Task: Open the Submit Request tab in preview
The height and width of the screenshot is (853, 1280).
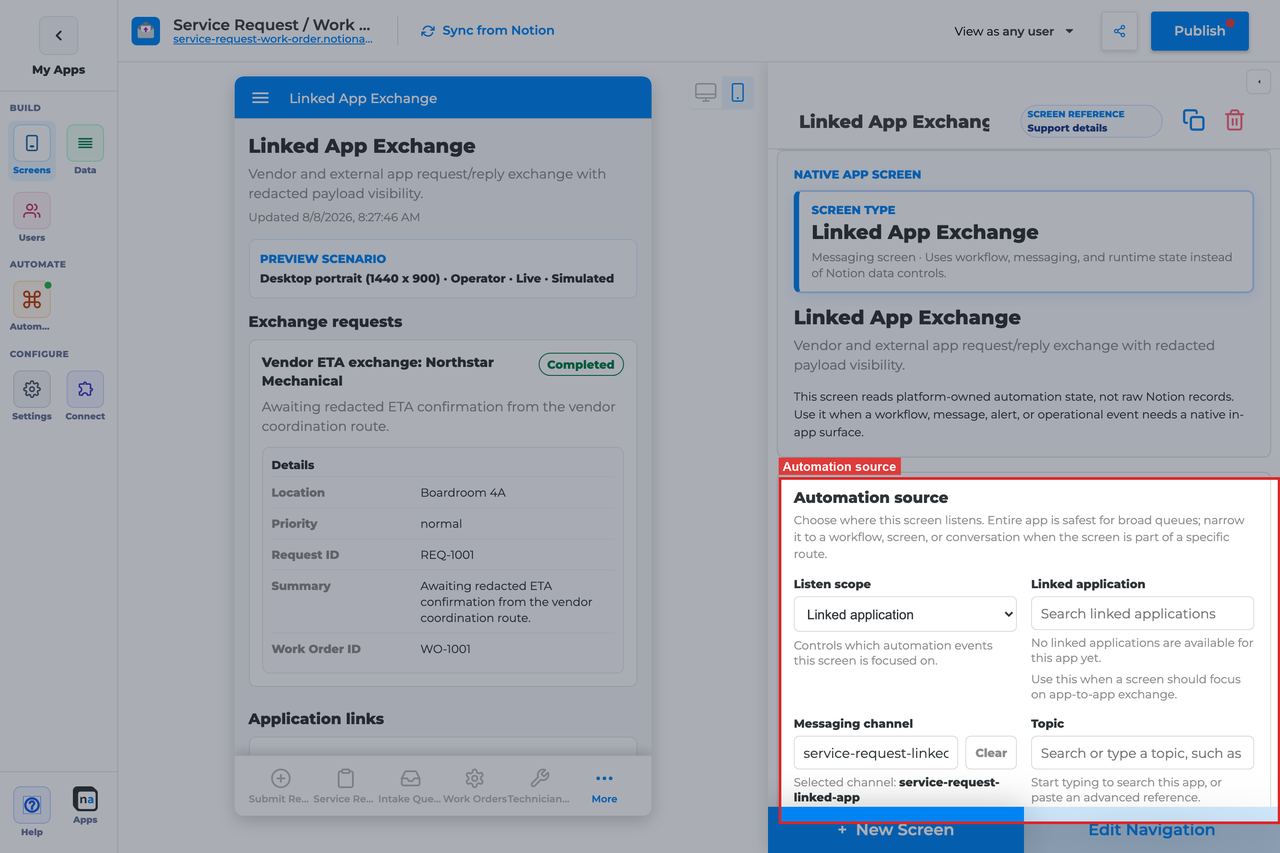Action: [281, 786]
